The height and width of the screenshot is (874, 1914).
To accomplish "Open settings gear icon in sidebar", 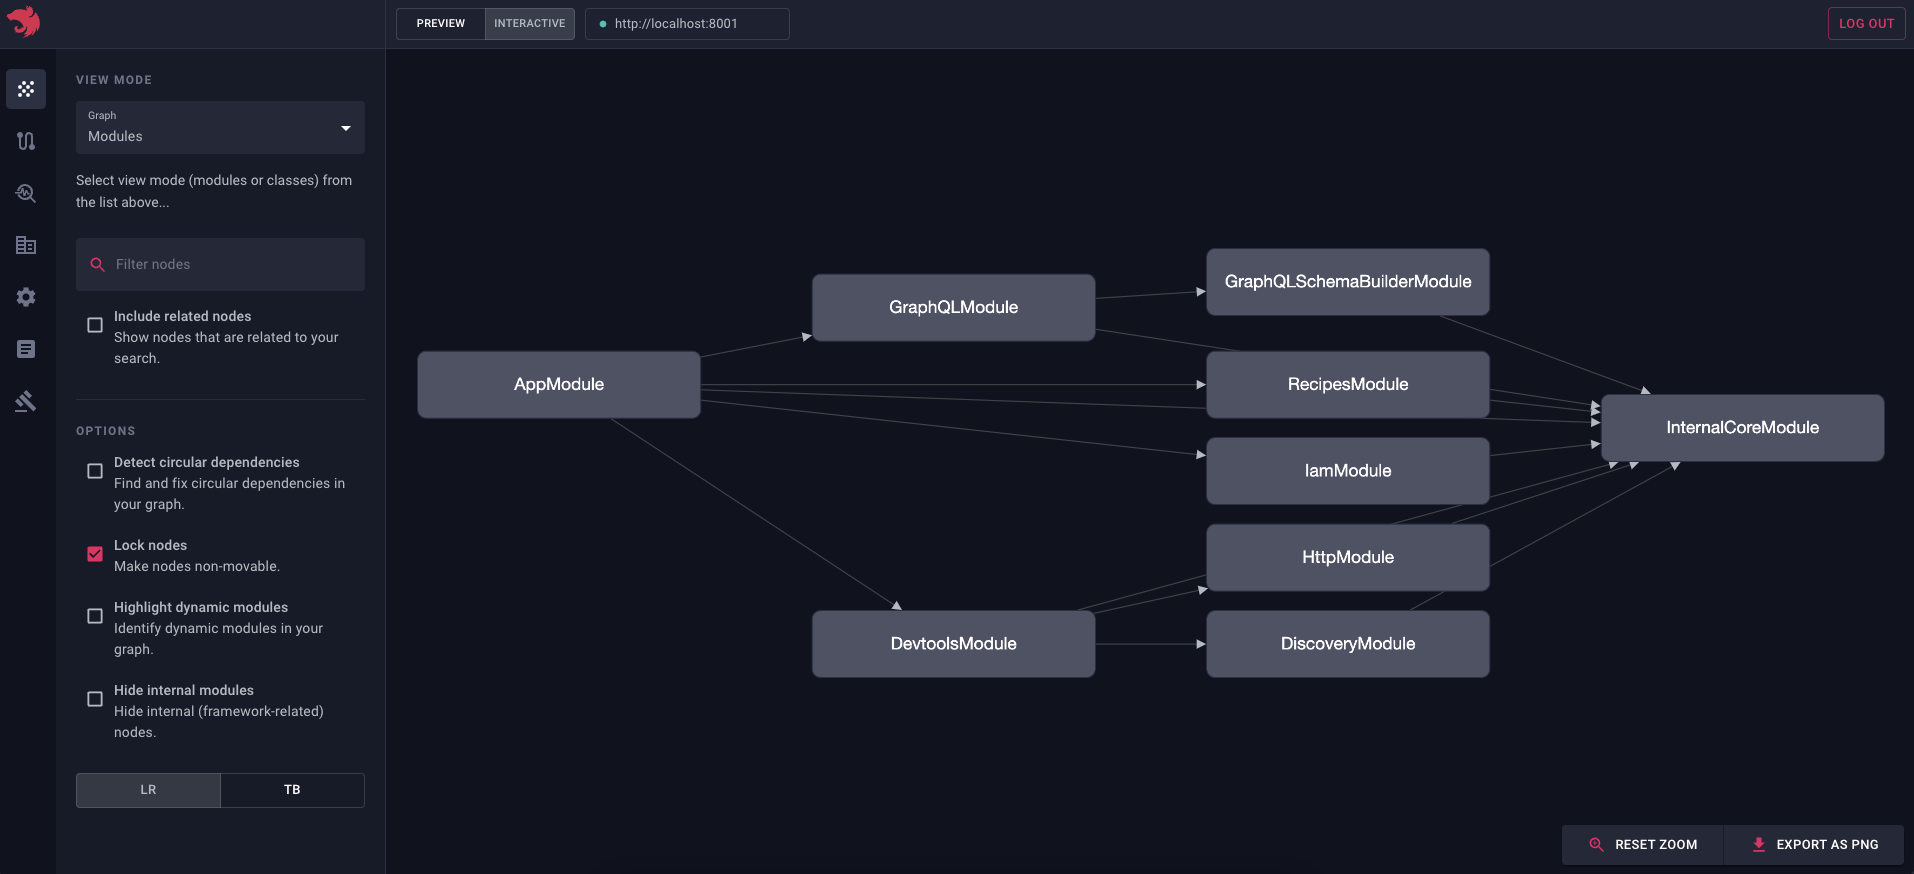I will pyautogui.click(x=26, y=297).
